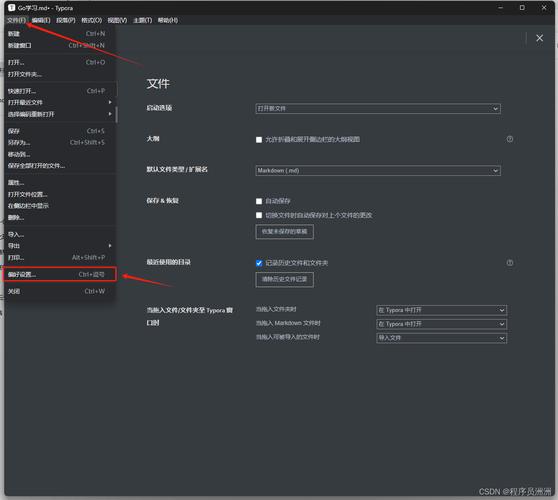Open the 启动选项 dropdown
This screenshot has width=558, height=500.
pos(378,109)
